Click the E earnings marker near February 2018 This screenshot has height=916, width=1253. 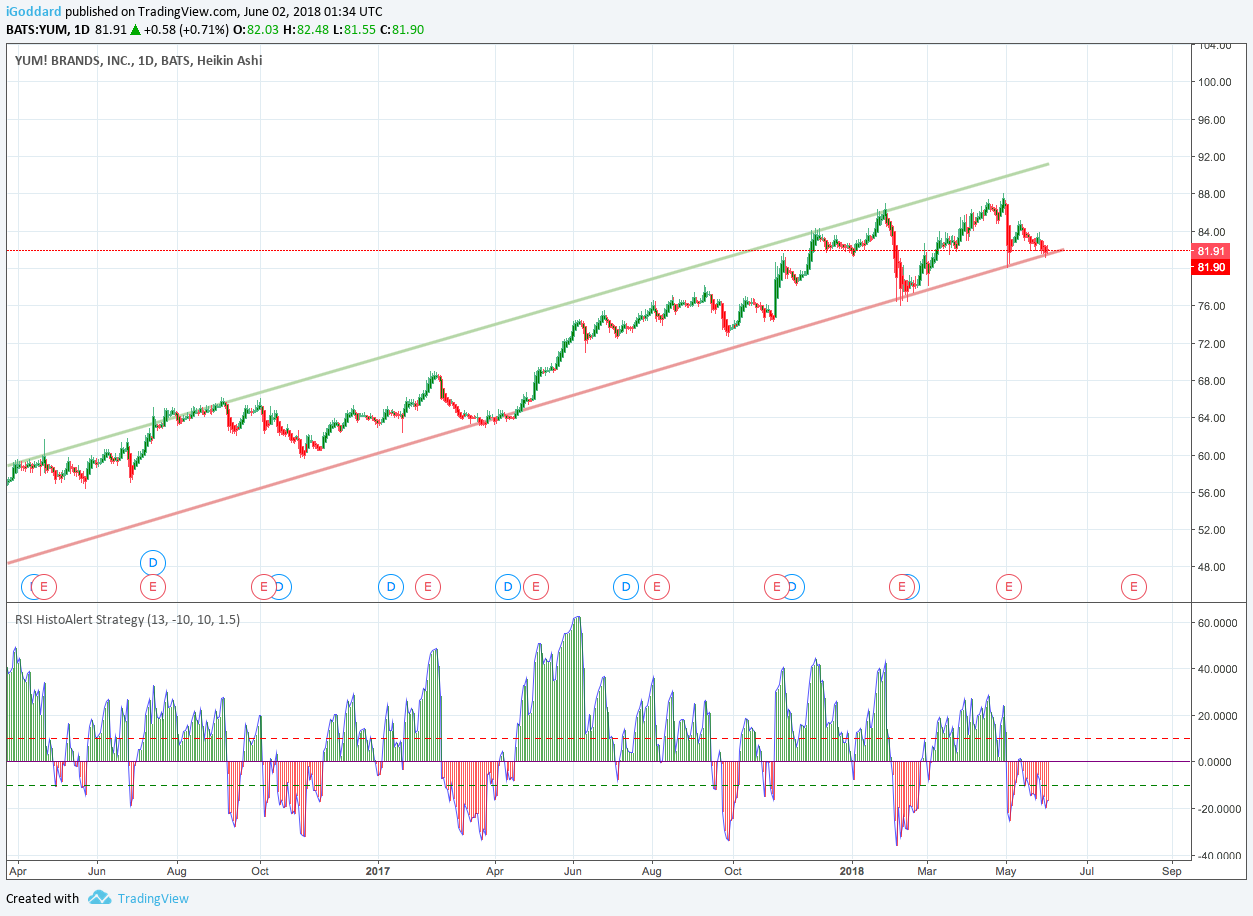click(x=902, y=587)
